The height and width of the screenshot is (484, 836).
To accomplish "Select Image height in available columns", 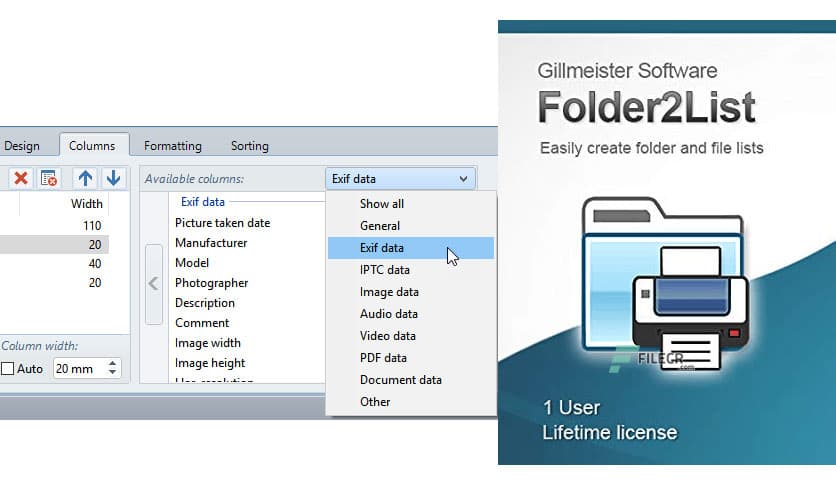I will pyautogui.click(x=210, y=363).
